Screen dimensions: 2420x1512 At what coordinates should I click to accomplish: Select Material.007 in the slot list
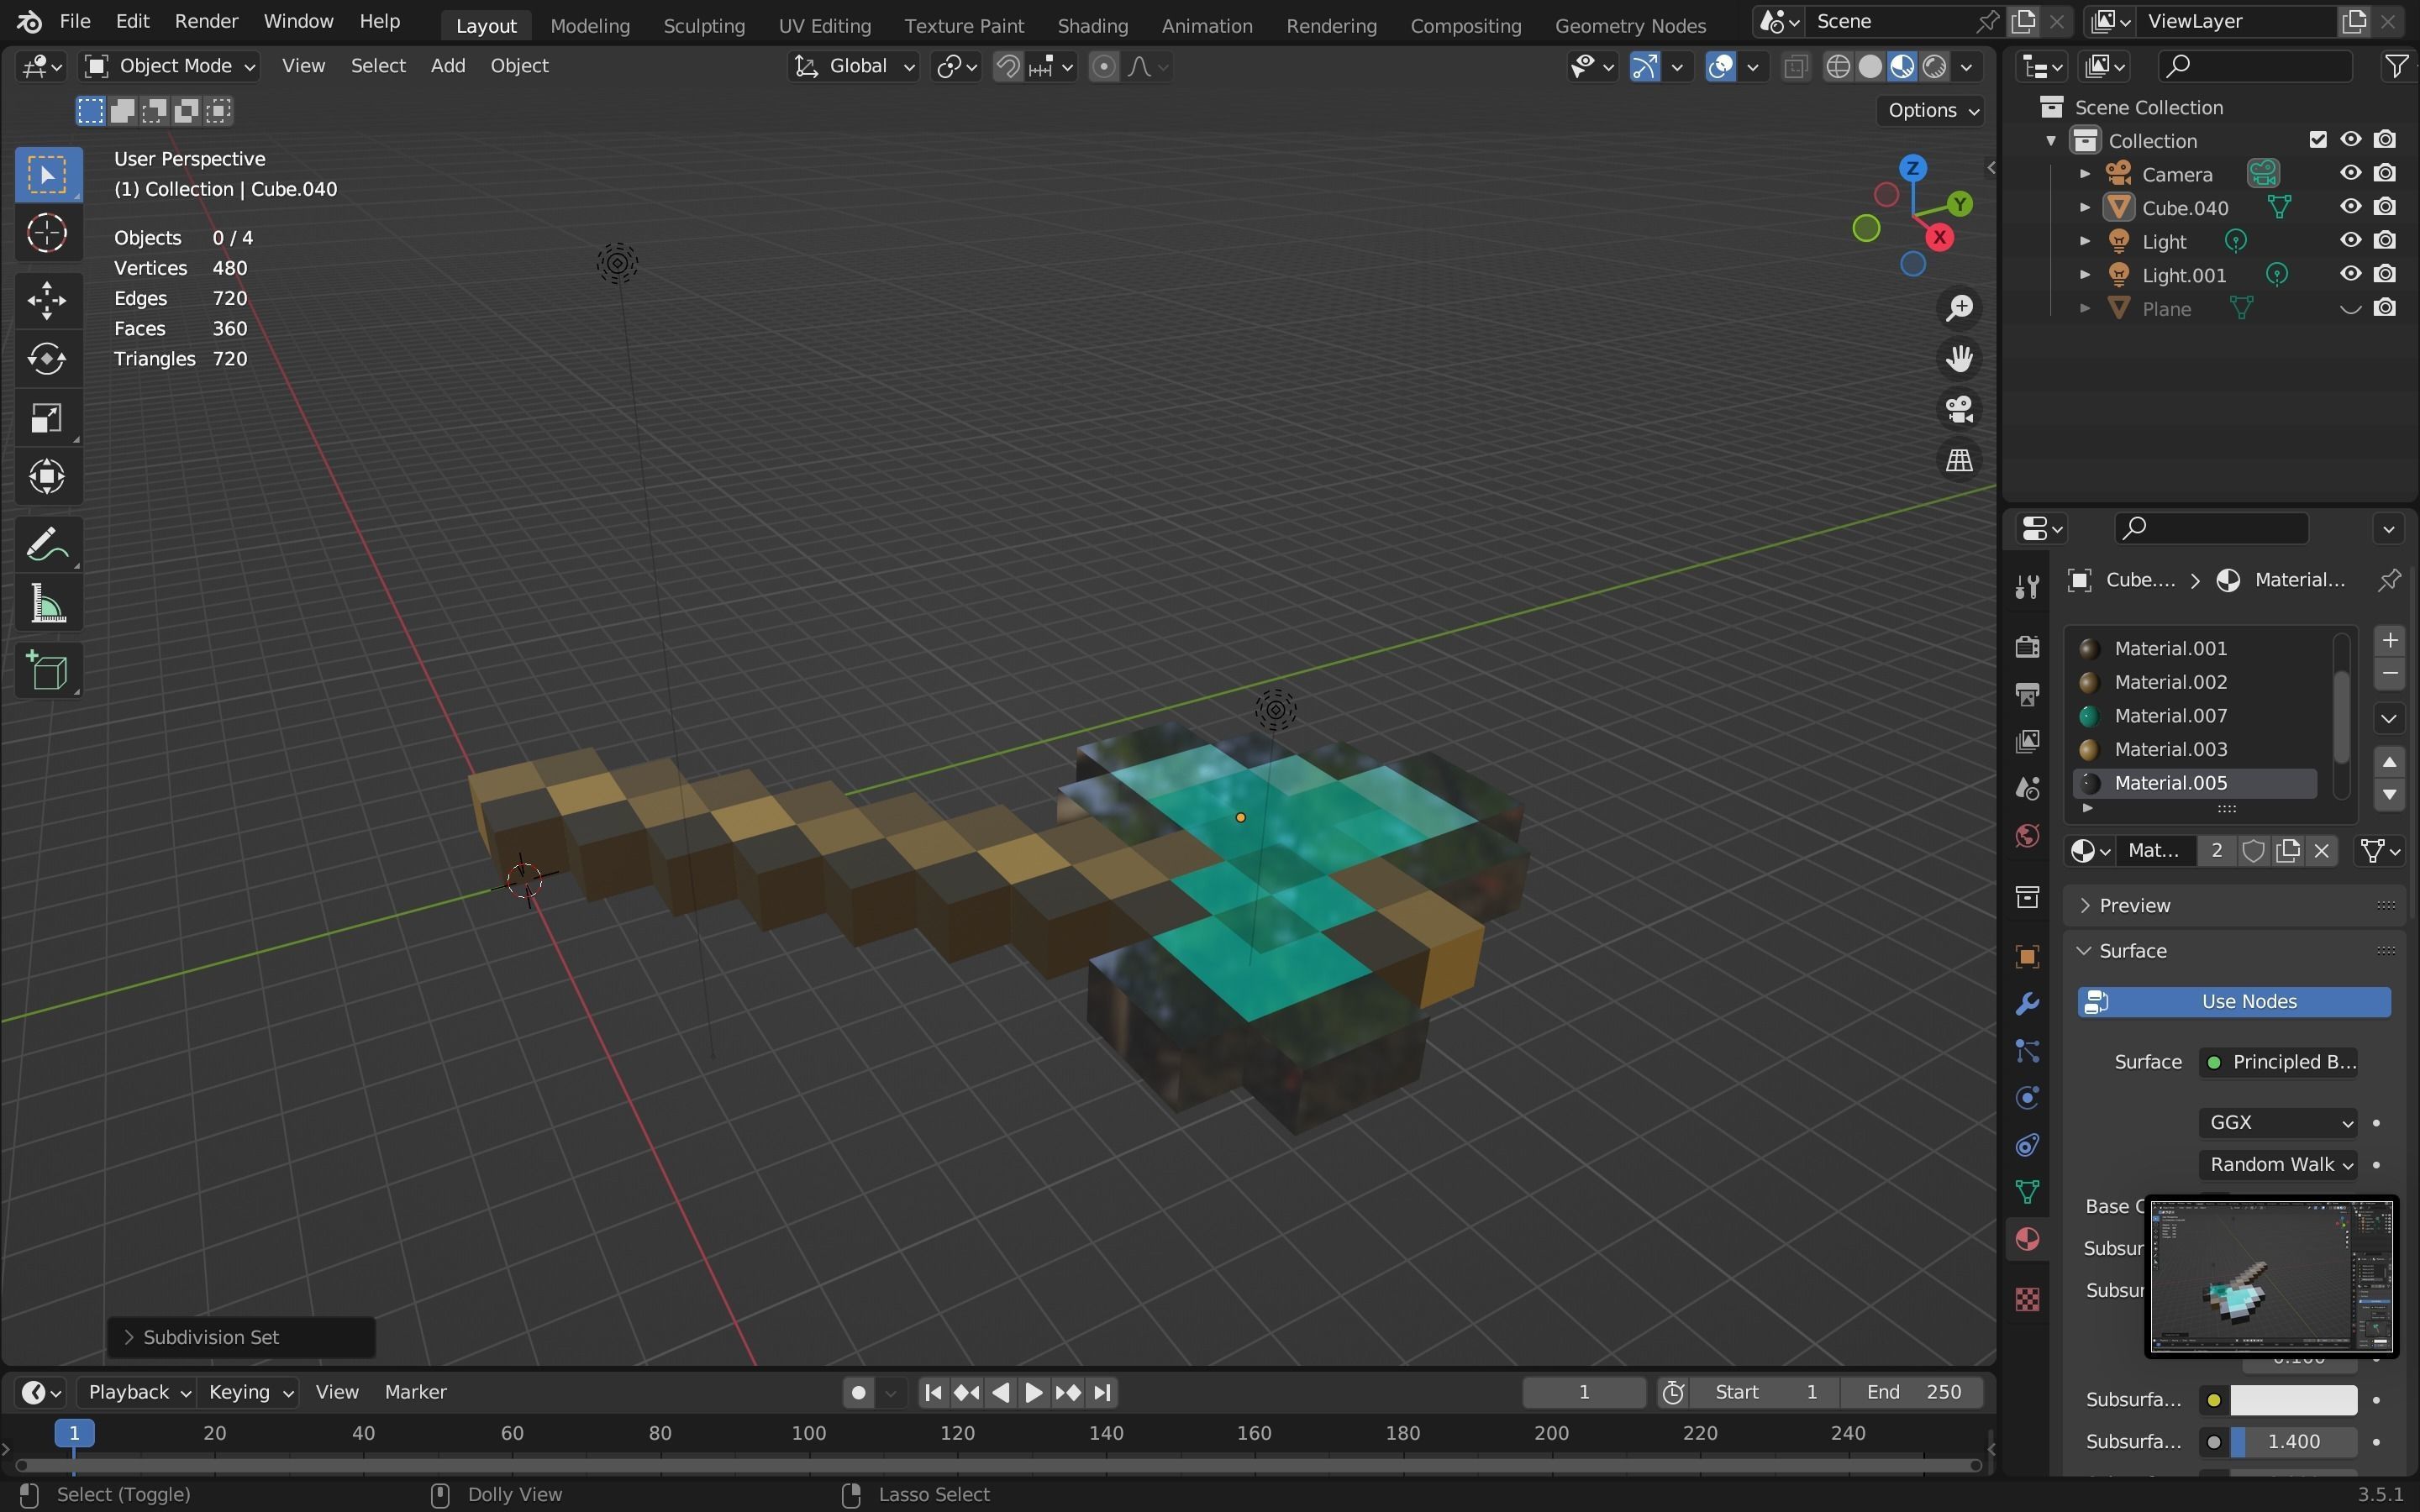click(2195, 716)
